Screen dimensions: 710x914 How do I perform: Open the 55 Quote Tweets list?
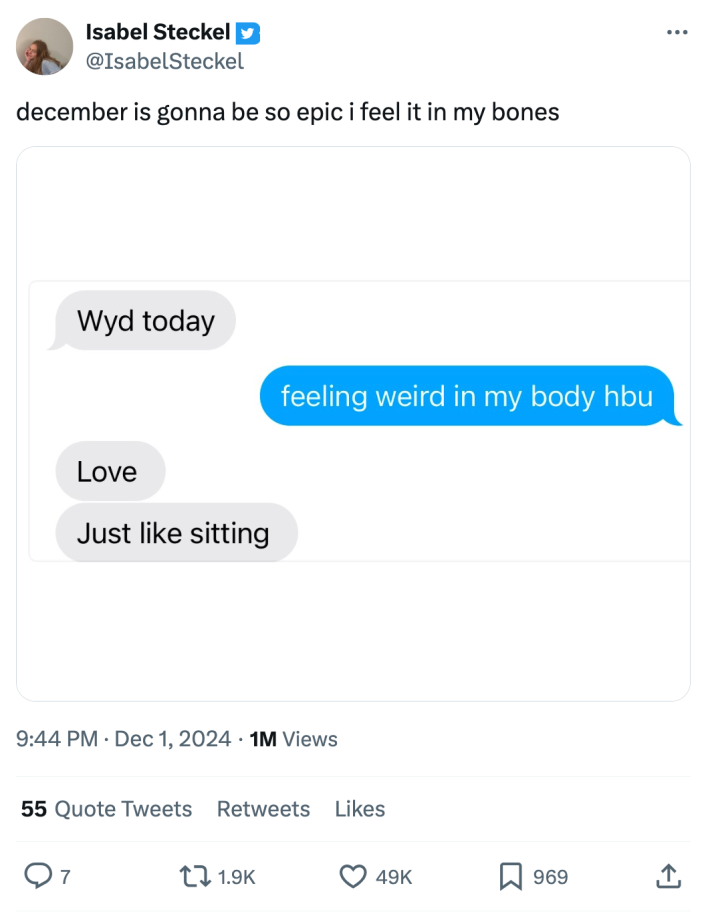tap(106, 809)
